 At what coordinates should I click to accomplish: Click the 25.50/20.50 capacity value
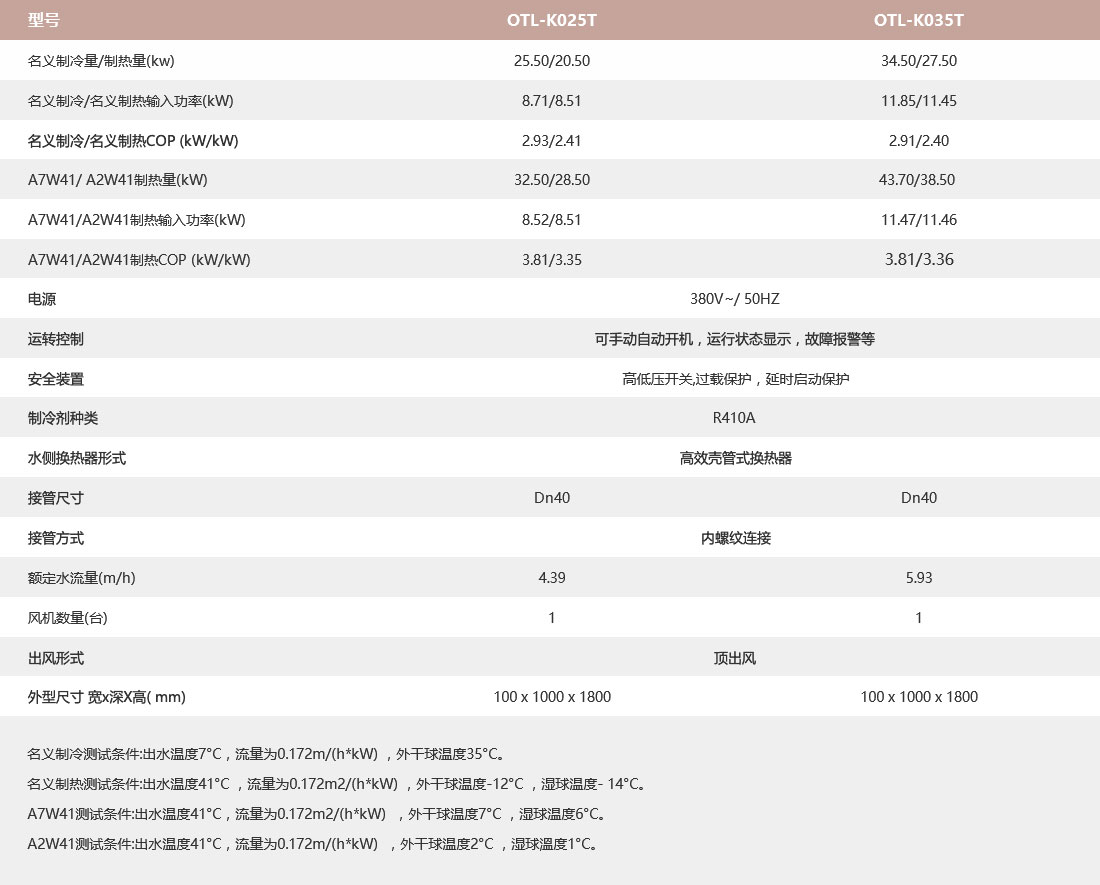[552, 61]
